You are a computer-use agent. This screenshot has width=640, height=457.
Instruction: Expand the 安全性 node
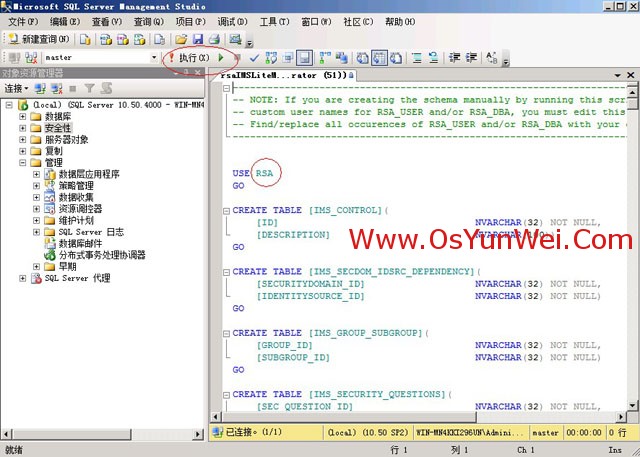click(22, 128)
